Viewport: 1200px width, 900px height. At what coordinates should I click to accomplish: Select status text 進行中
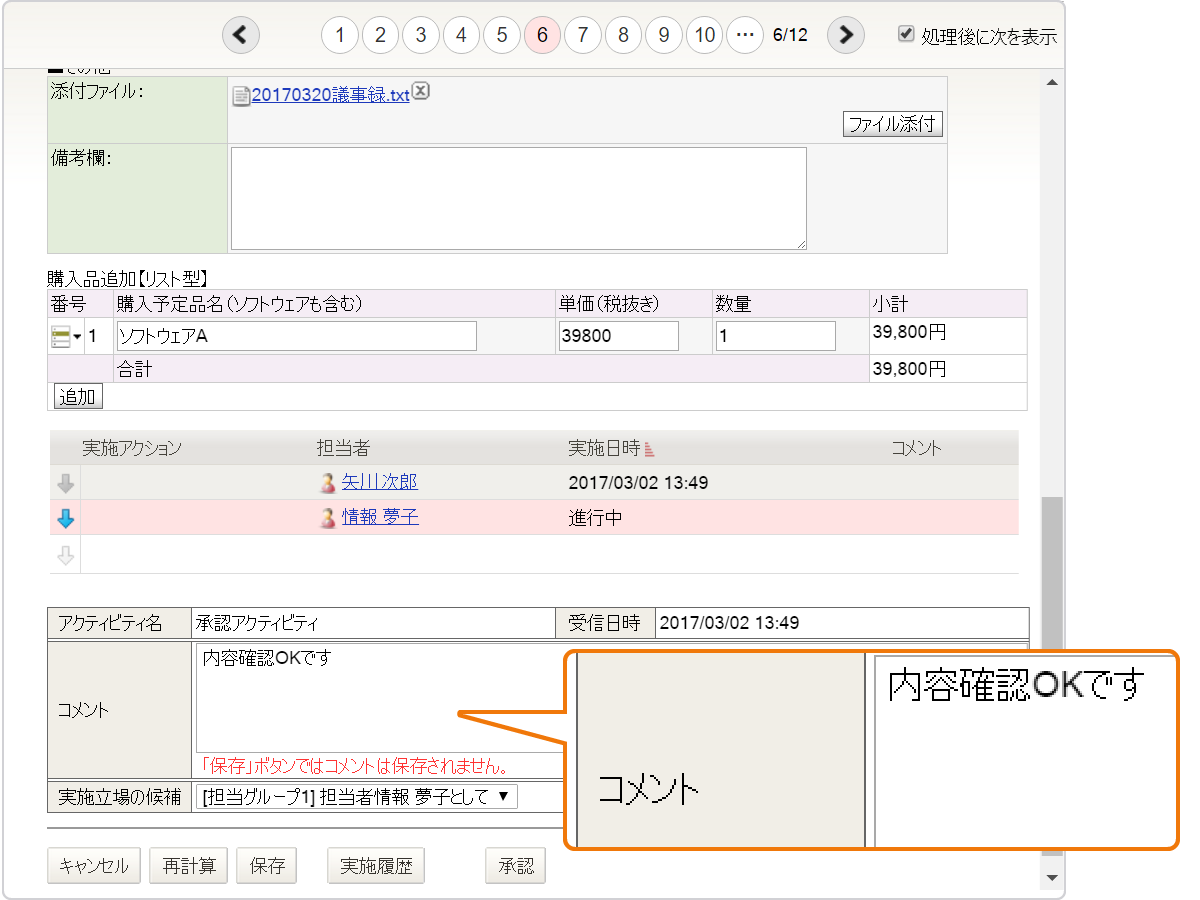pyautogui.click(x=595, y=518)
